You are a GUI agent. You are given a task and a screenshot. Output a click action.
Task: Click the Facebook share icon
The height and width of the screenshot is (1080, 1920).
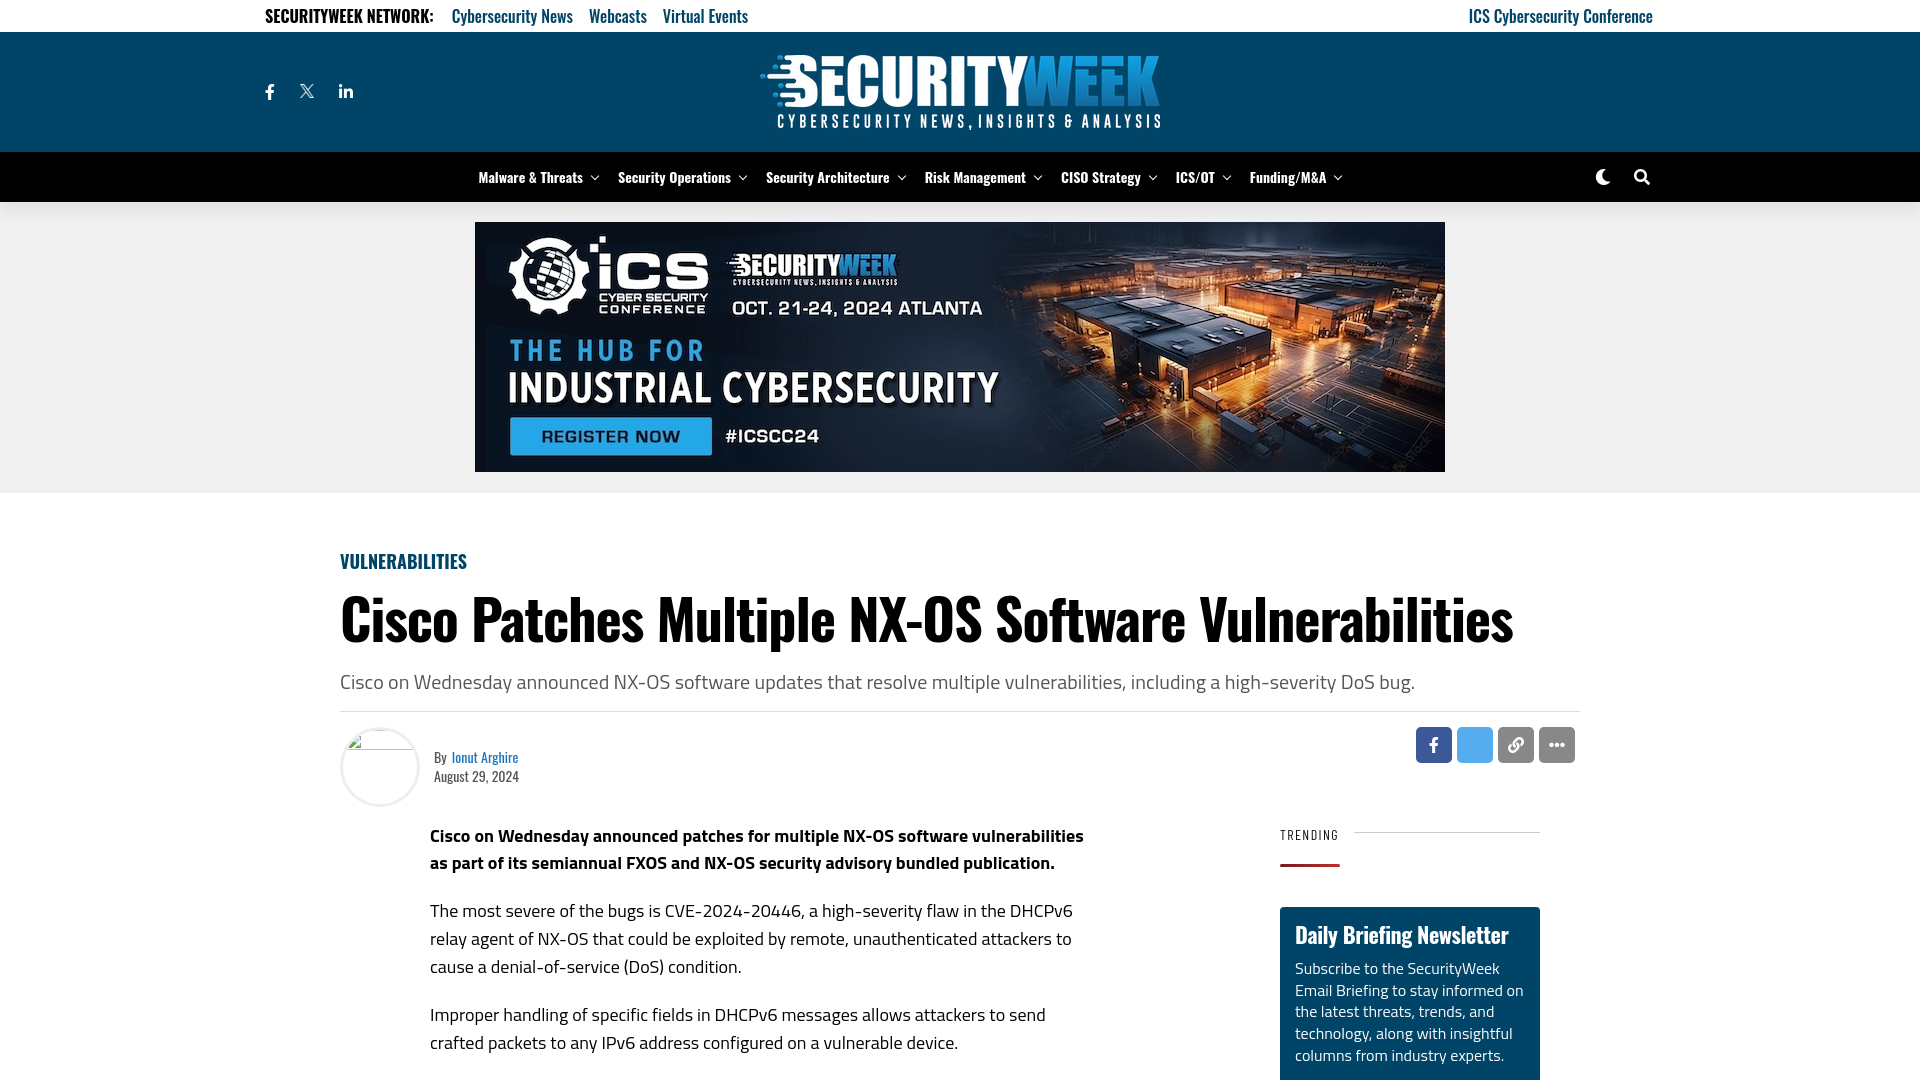[x=1433, y=744]
